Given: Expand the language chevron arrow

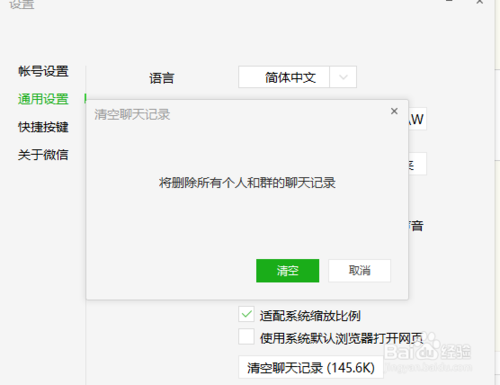Looking at the screenshot, I should tap(343, 77).
